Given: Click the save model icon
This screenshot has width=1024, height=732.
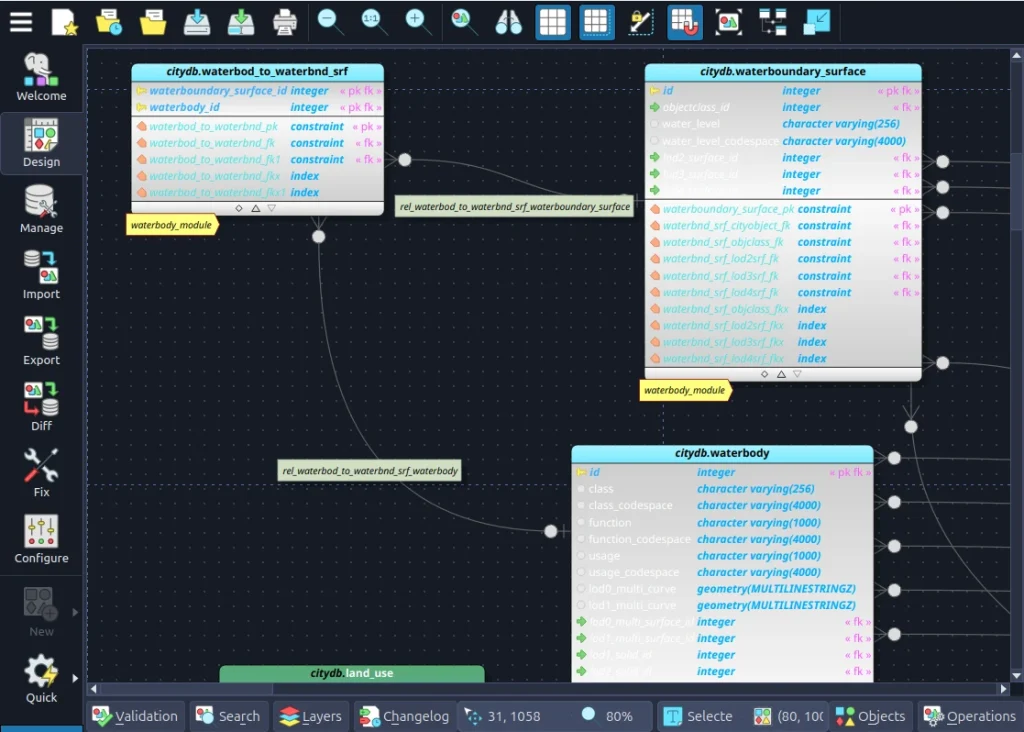Looking at the screenshot, I should coord(197,22).
